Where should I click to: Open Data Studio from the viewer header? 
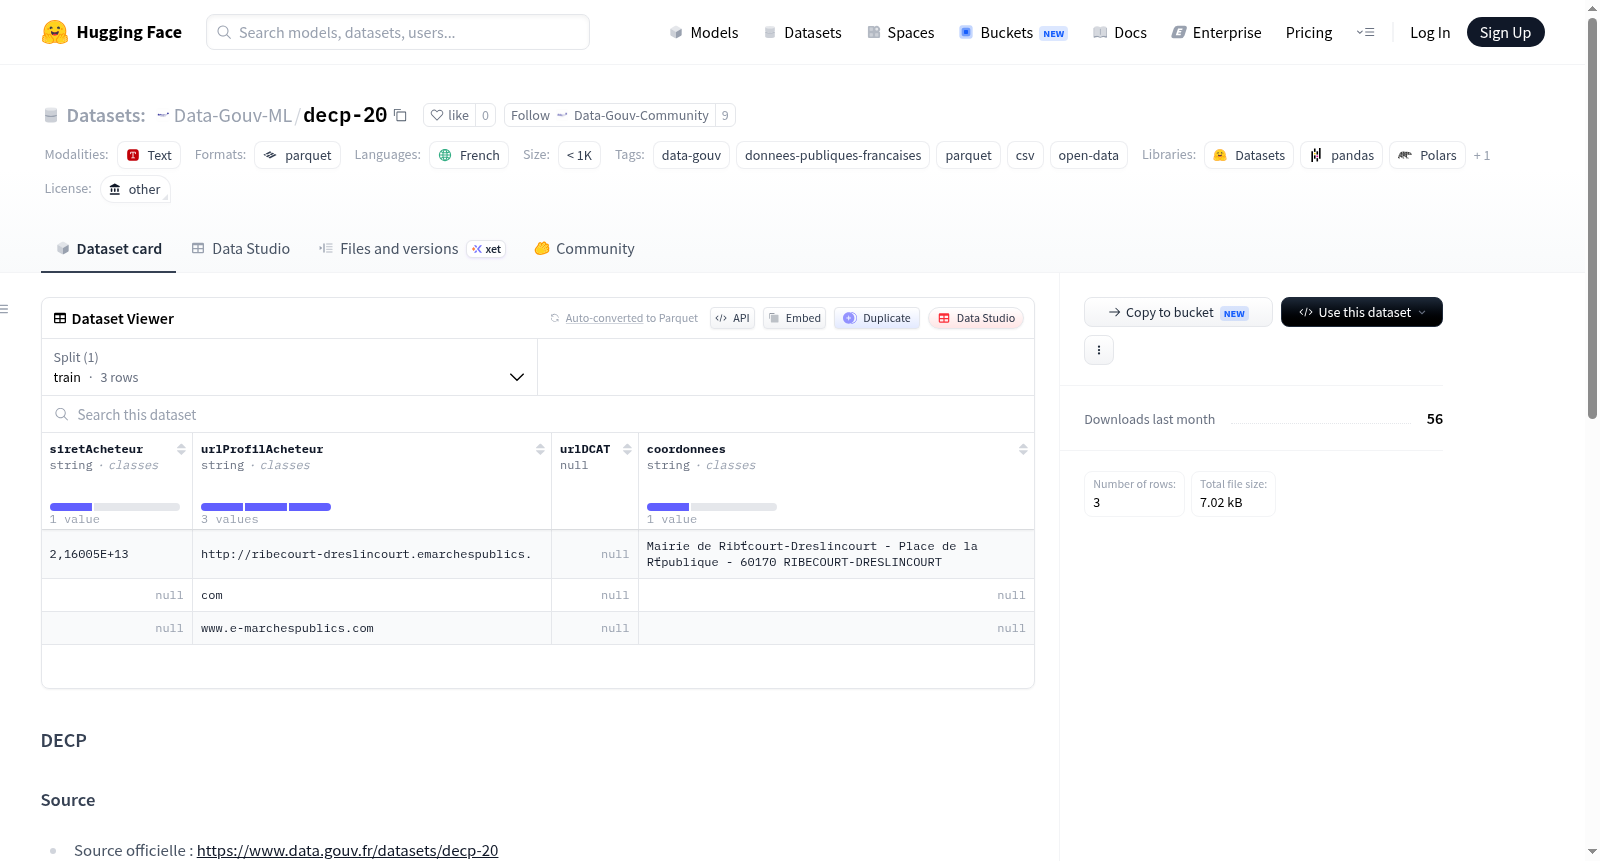[x=976, y=318]
